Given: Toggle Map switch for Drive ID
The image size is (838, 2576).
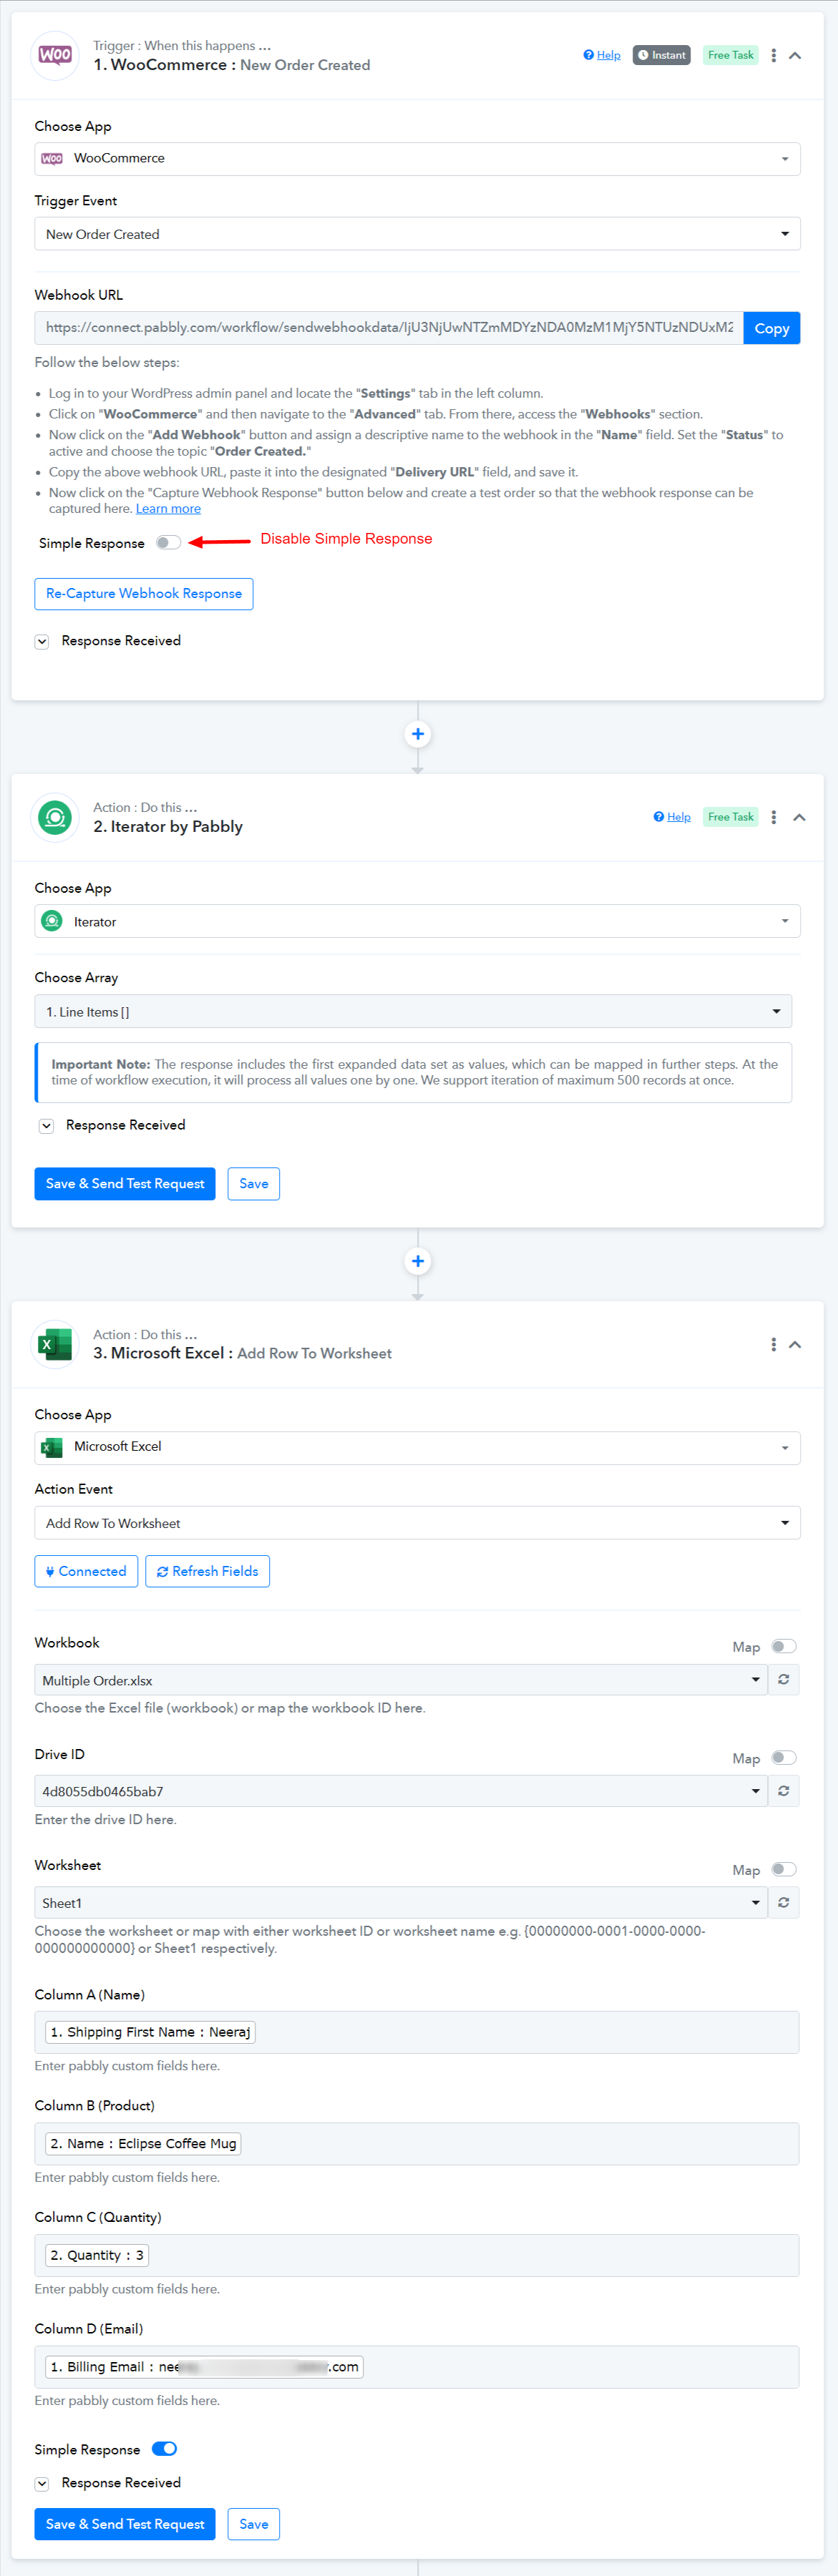Looking at the screenshot, I should coord(784,1758).
